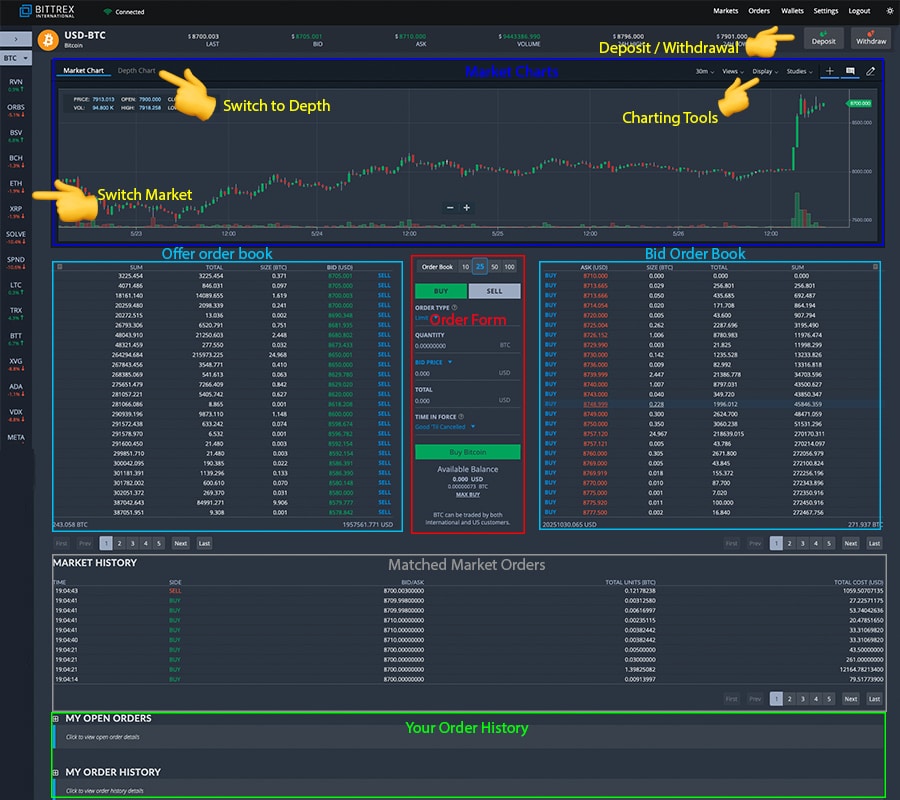Select ETH from the market sidebar
Viewport: 900px width, 800px height.
14,184
